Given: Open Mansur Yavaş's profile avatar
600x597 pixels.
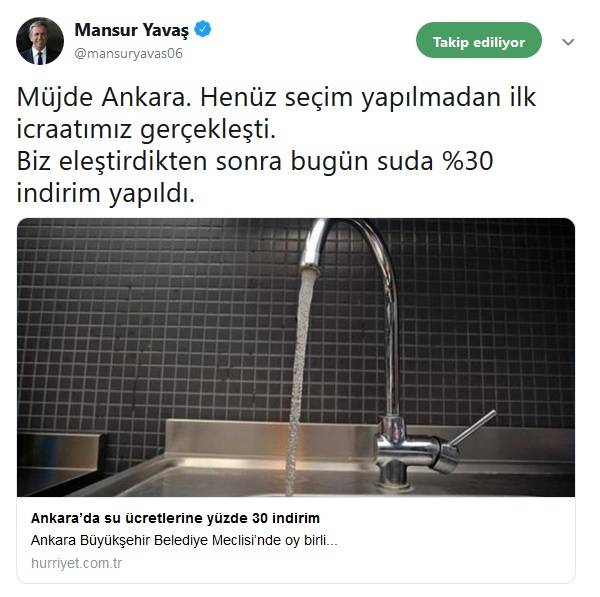Looking at the screenshot, I should pos(40,41).
